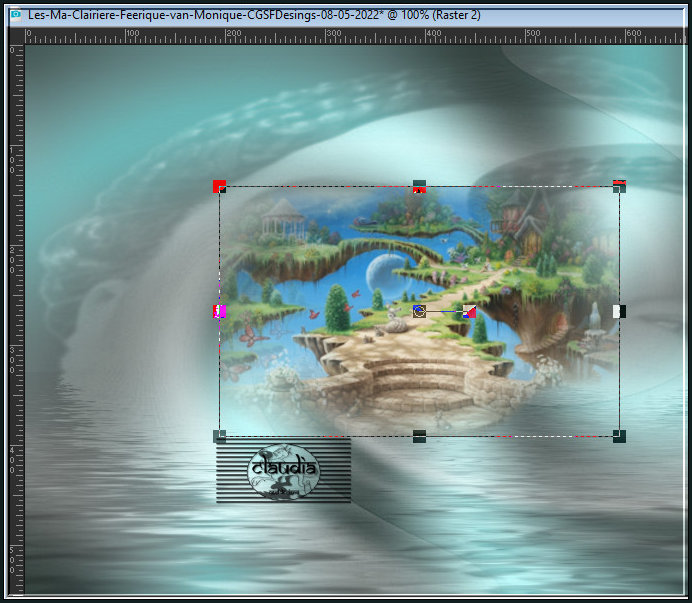This screenshot has width=692, height=603.
Task: Click the bottom-center edge selection handle
Action: [419, 436]
